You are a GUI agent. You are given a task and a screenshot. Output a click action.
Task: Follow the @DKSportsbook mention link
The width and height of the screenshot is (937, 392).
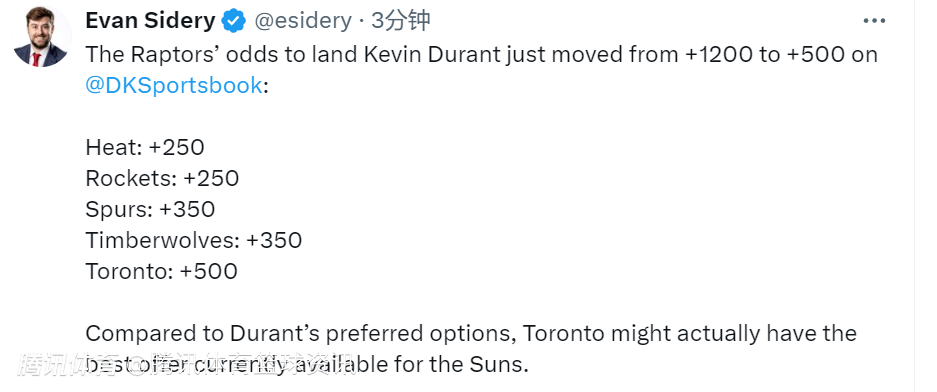174,85
